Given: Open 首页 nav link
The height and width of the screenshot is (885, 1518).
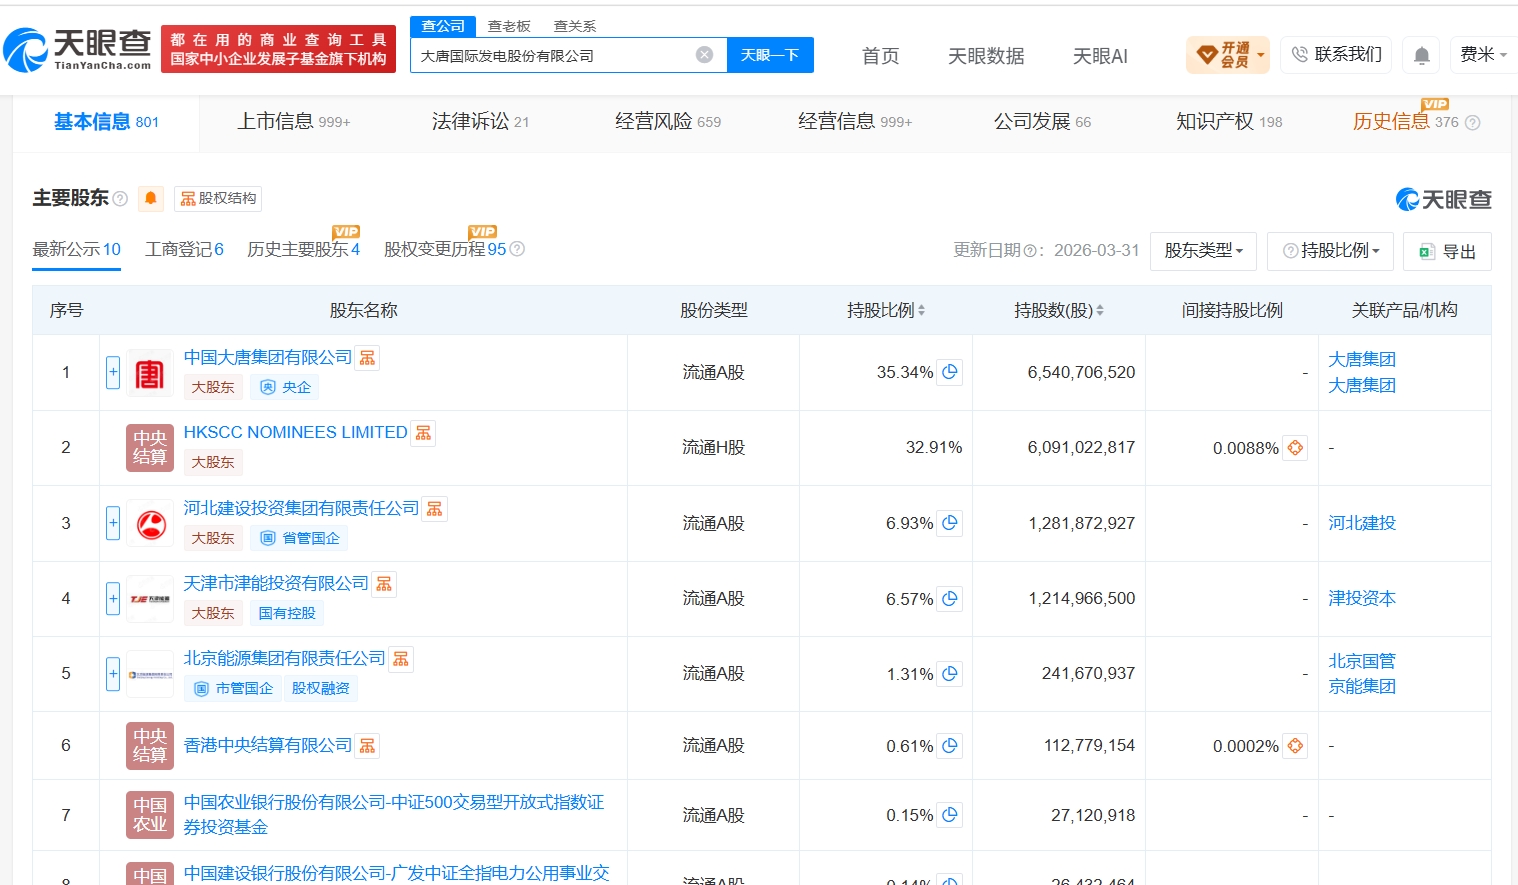Looking at the screenshot, I should point(880,56).
